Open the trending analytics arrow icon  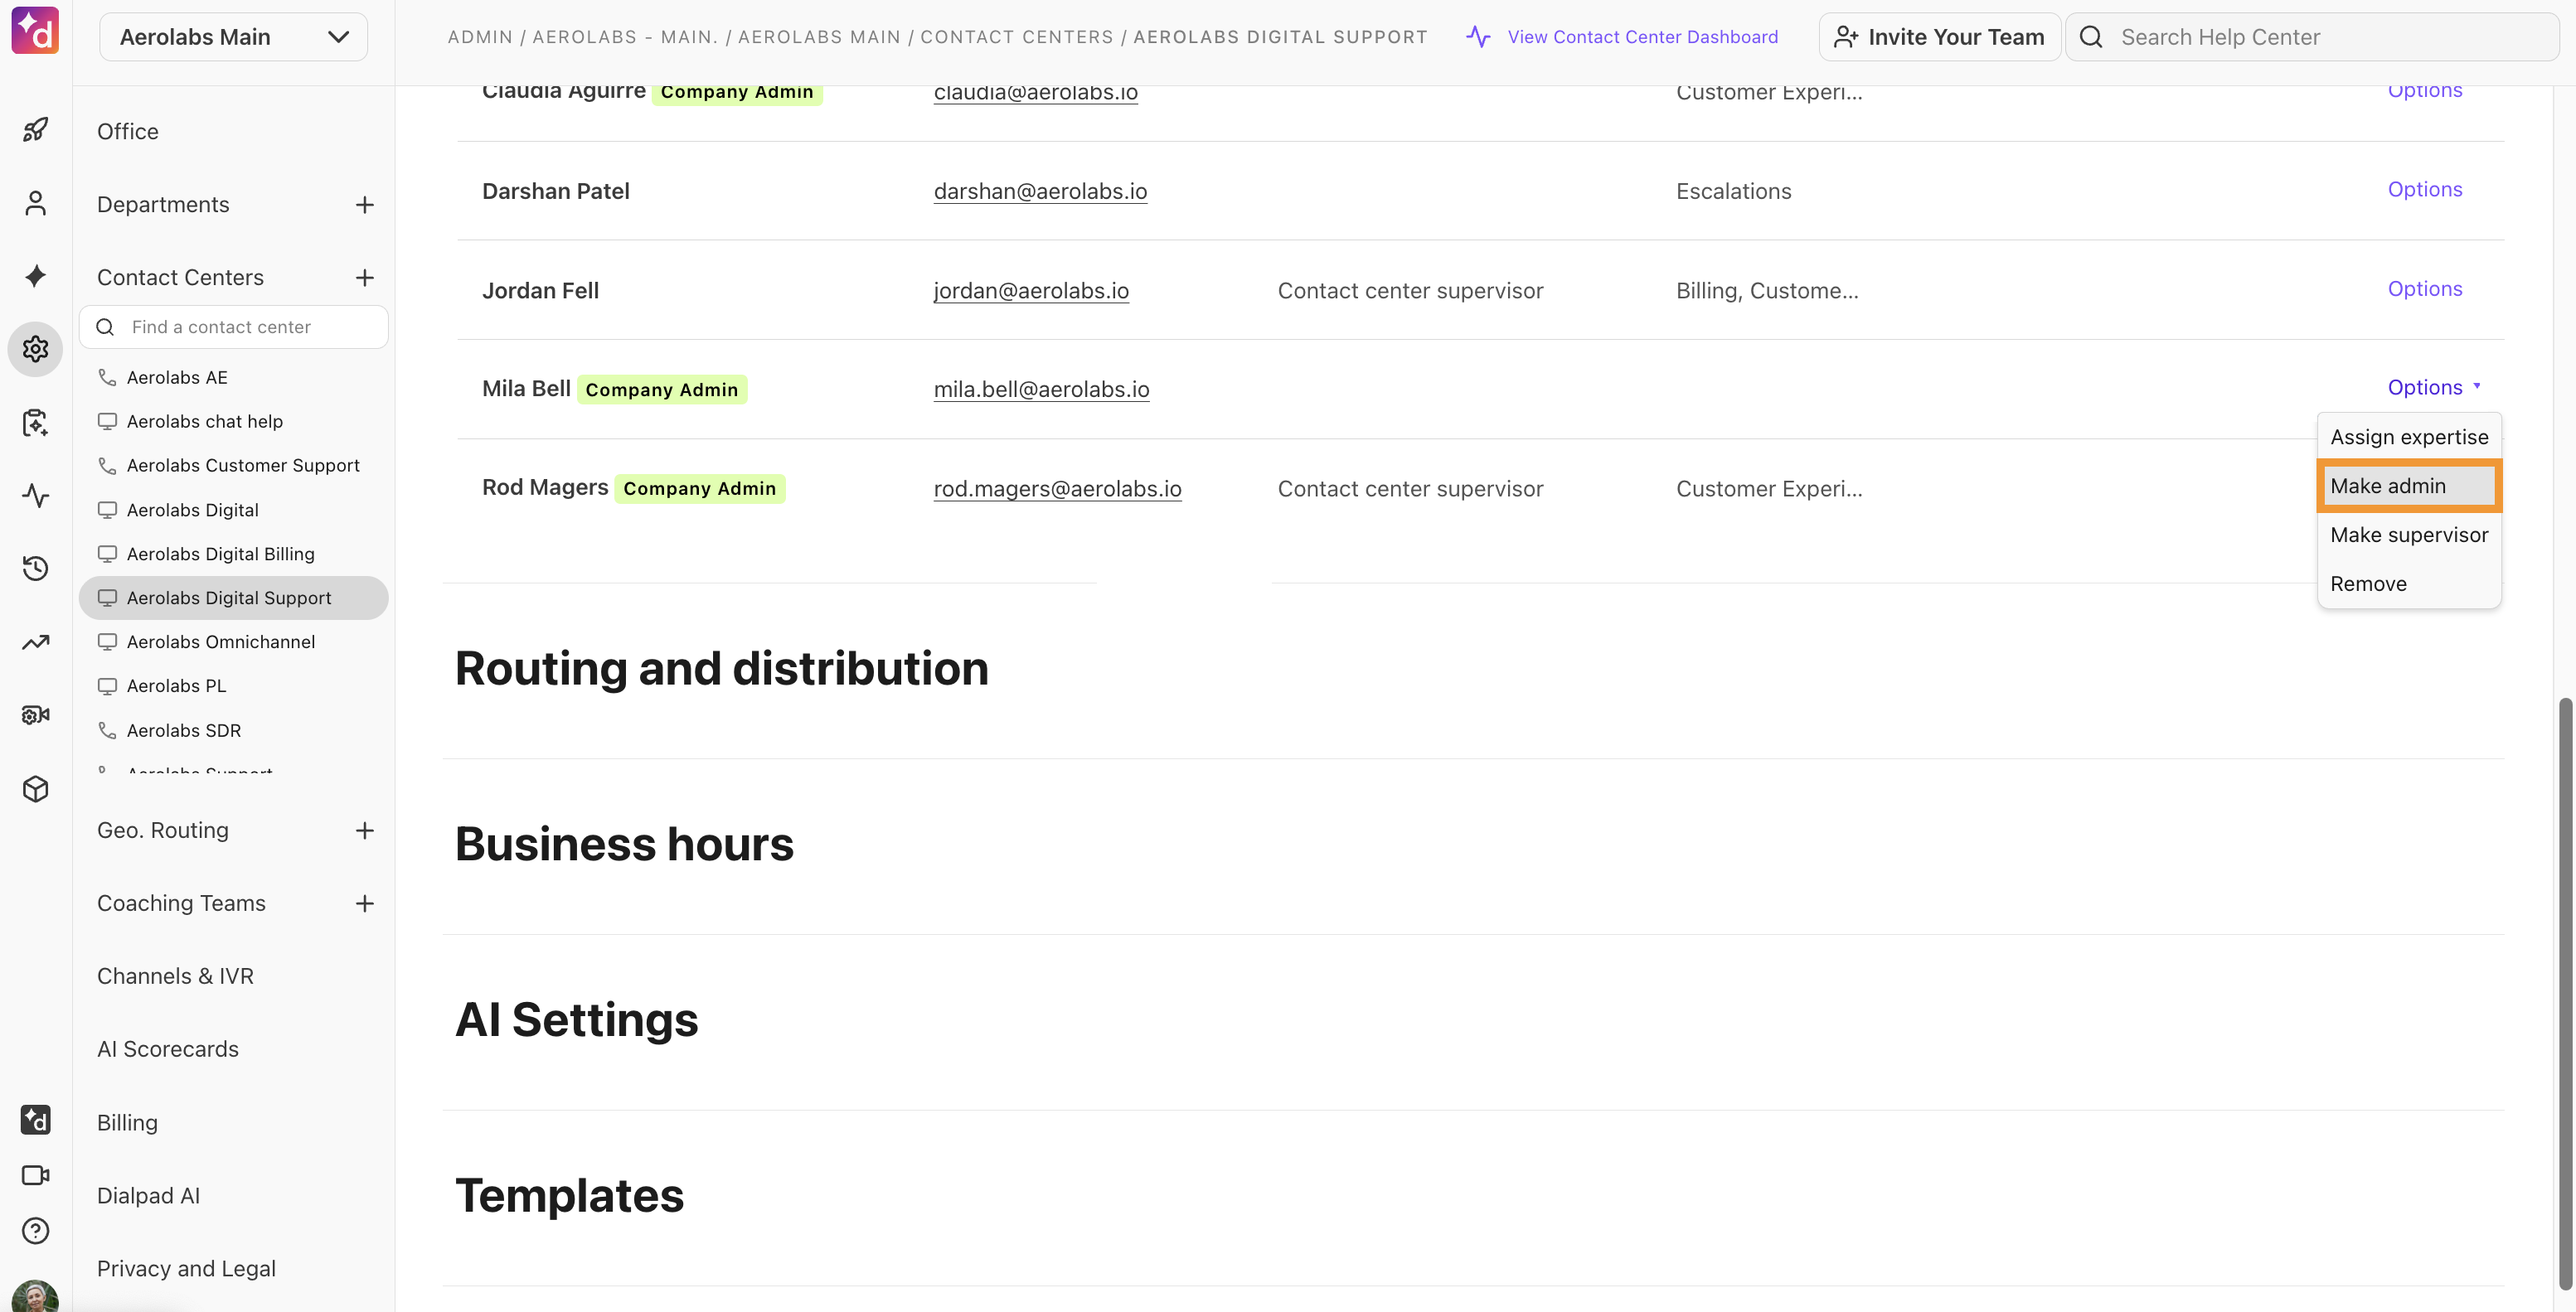(35, 642)
